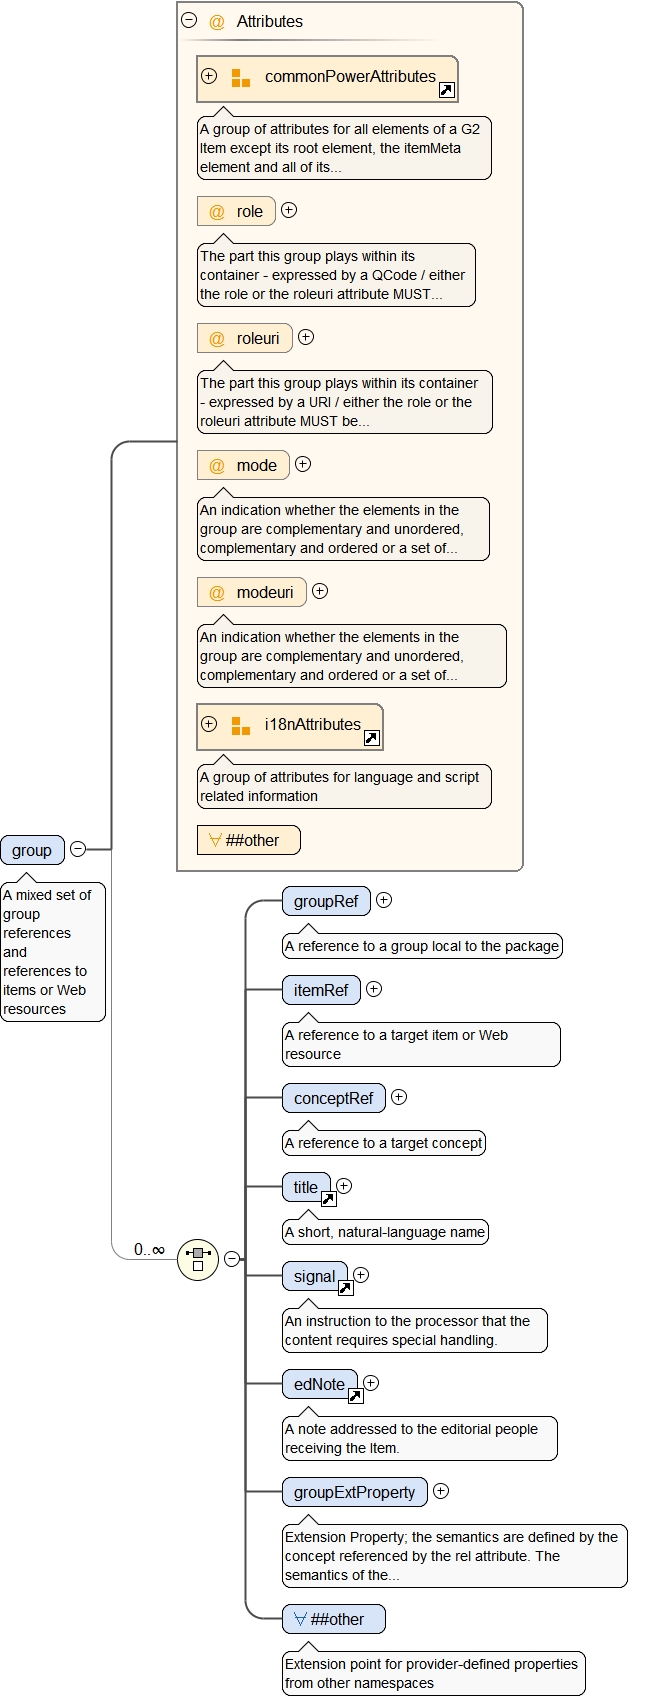Viewport: 658px width, 1699px height.
Task: Click the i18nAttributes group icon
Action: tap(240, 726)
